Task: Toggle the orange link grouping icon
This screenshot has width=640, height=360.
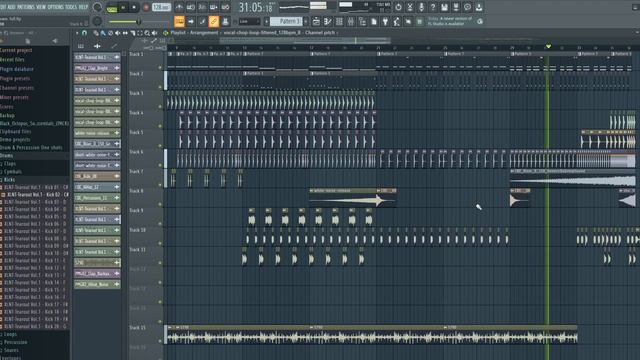Action: [213, 21]
